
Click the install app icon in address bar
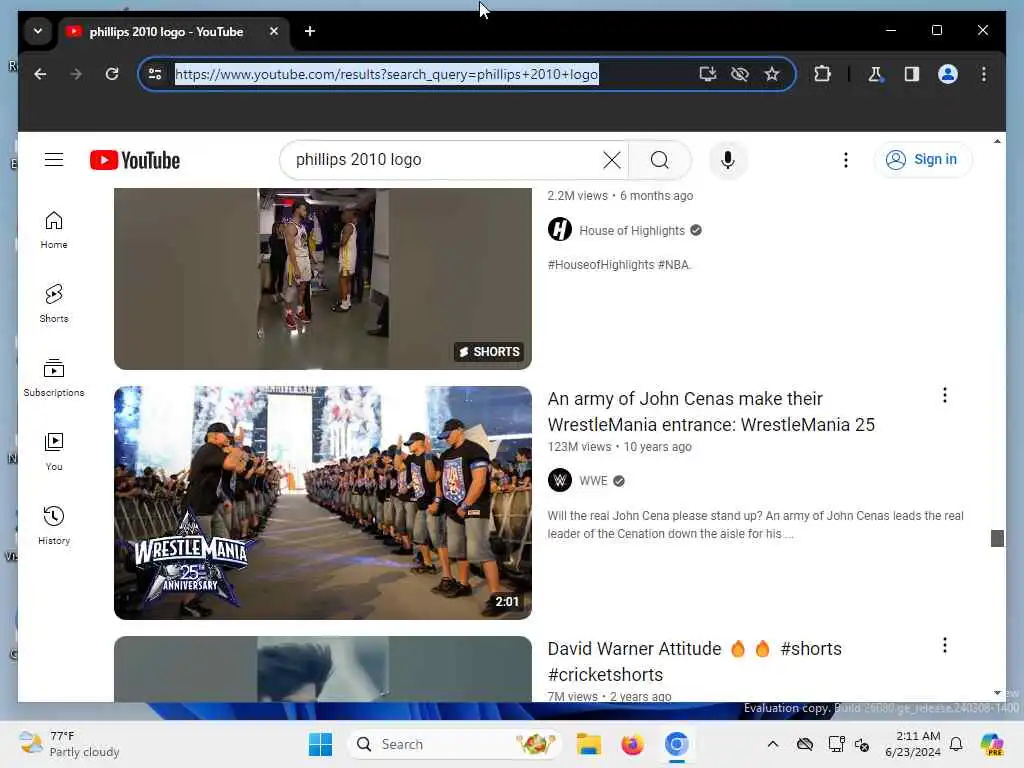708,74
